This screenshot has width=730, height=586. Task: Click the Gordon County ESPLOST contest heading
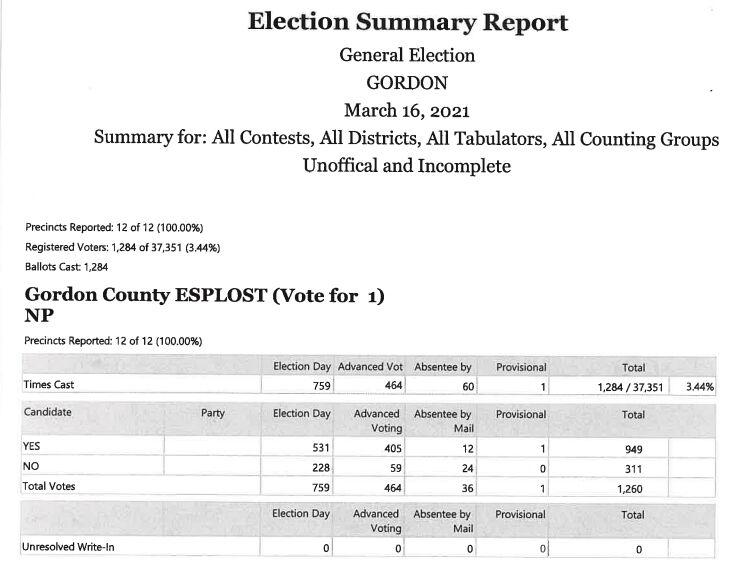[204, 297]
